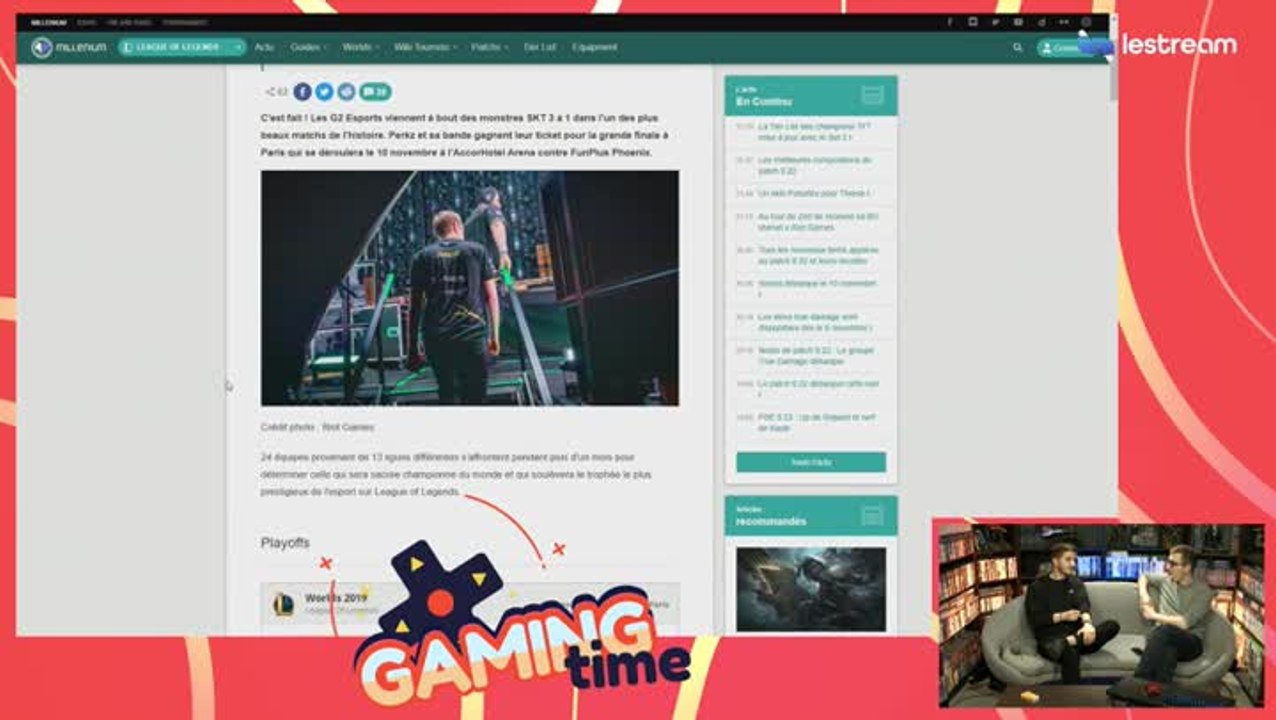This screenshot has height=720, width=1276.
Task: Expand the Patchs dropdown menu
Action: tap(490, 47)
